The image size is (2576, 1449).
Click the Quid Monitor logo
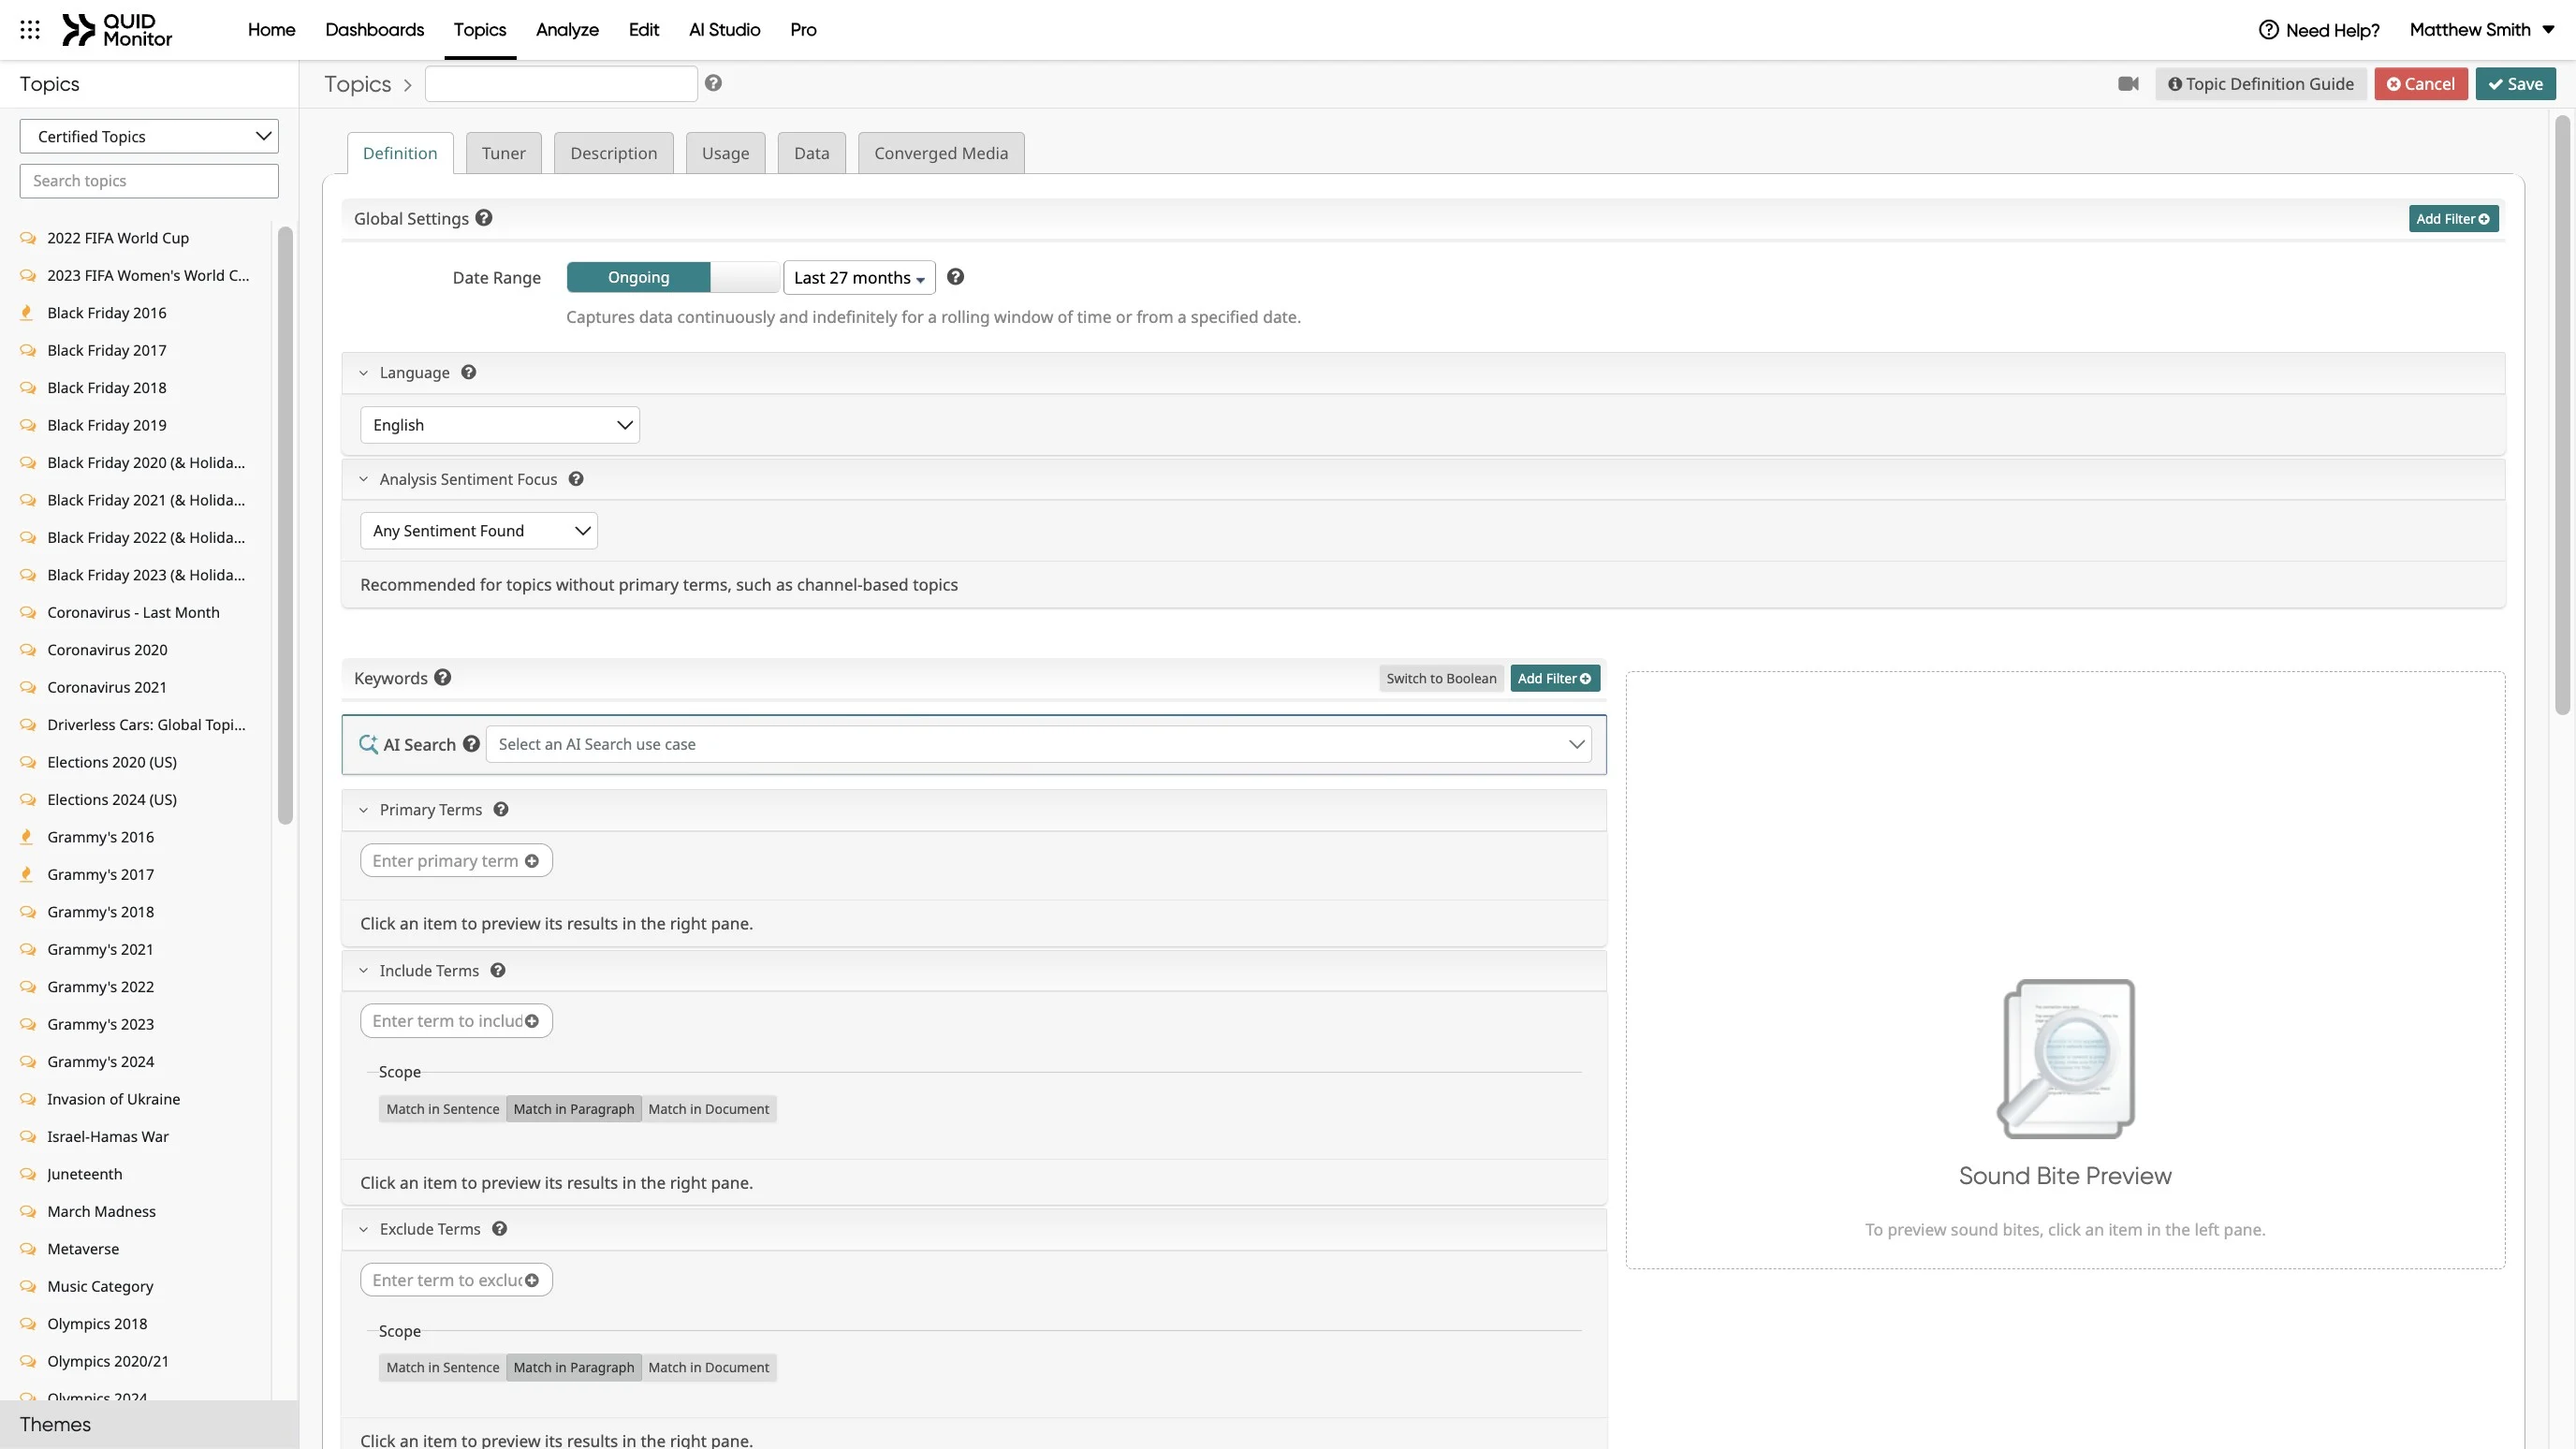(x=117, y=30)
